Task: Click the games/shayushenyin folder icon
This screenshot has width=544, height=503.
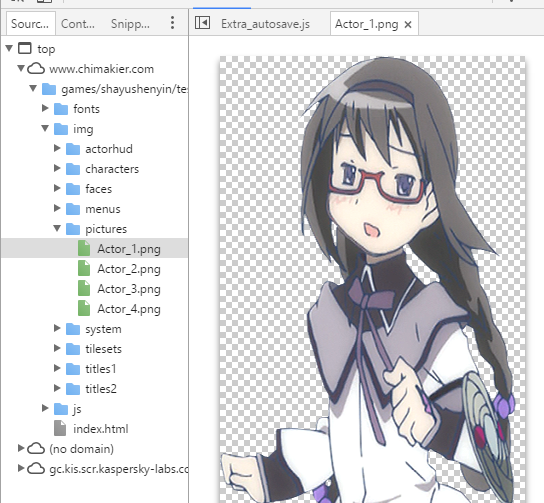Action: point(49,89)
